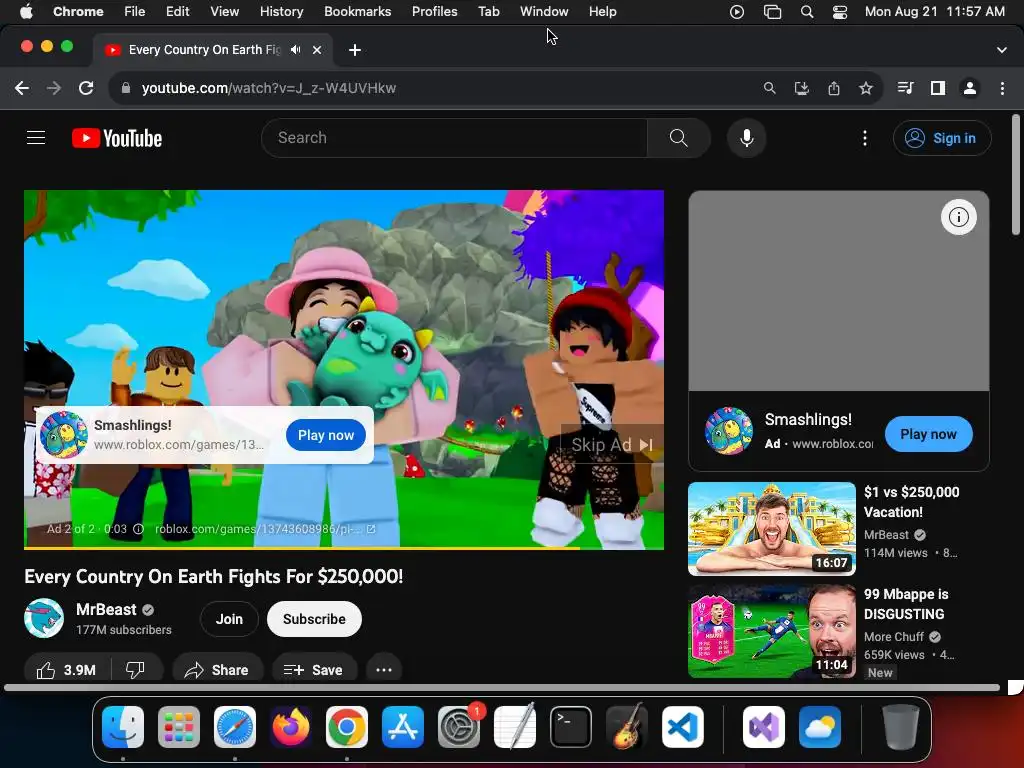Open the YouTube hamburger guide menu

point(36,138)
